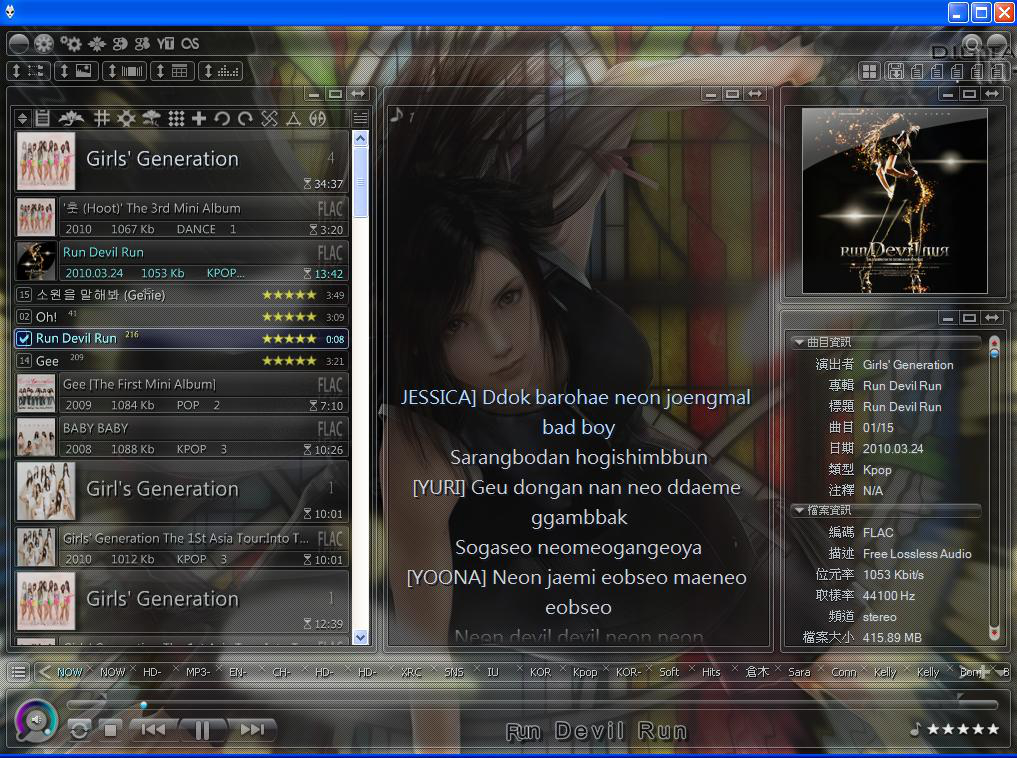Open the gears preferences icon in top toolbar
The width and height of the screenshot is (1017, 758).
[71, 43]
